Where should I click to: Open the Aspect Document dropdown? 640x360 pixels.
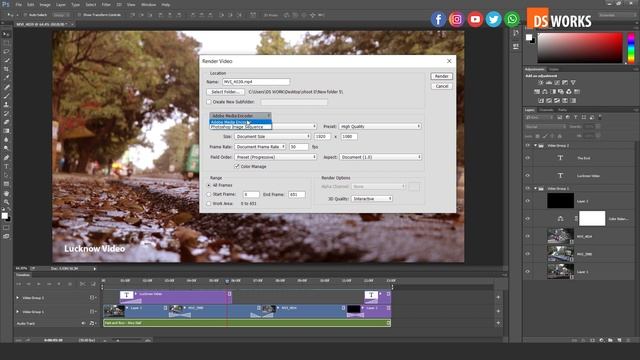pyautogui.click(x=380, y=157)
